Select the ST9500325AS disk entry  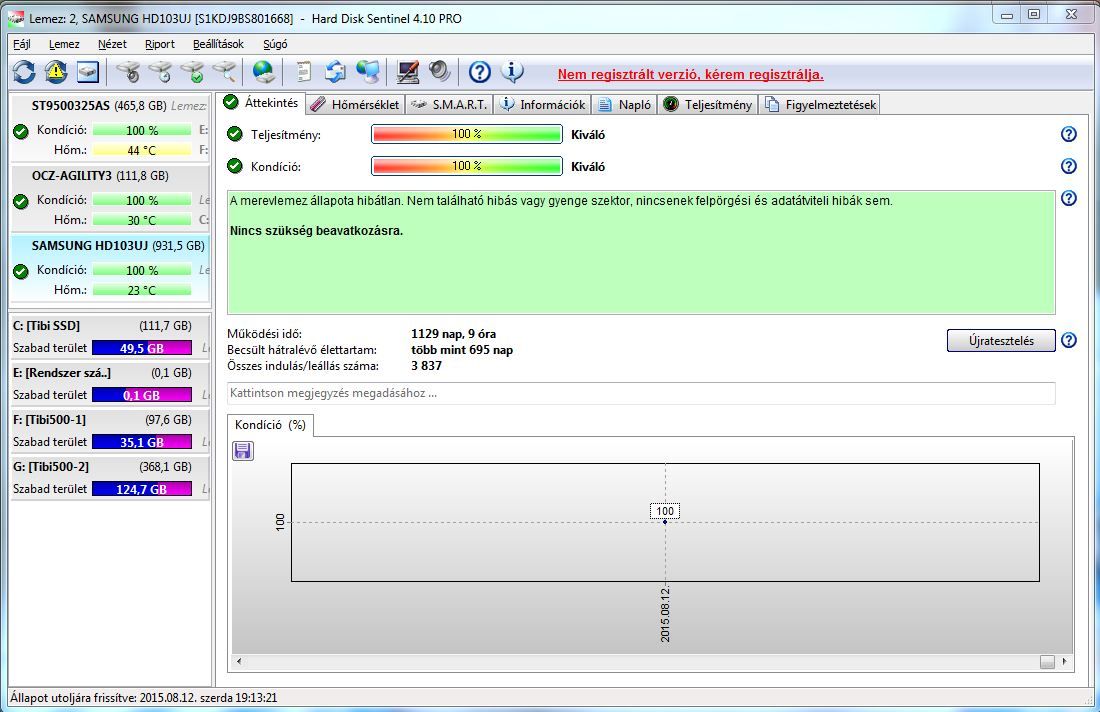[x=110, y=128]
